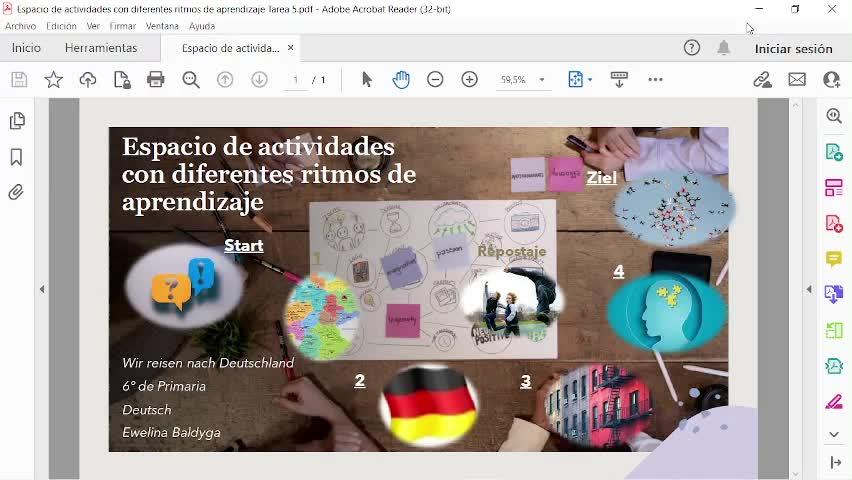Open the fit page options dropdown
The image size is (852, 480).
[x=579, y=79]
